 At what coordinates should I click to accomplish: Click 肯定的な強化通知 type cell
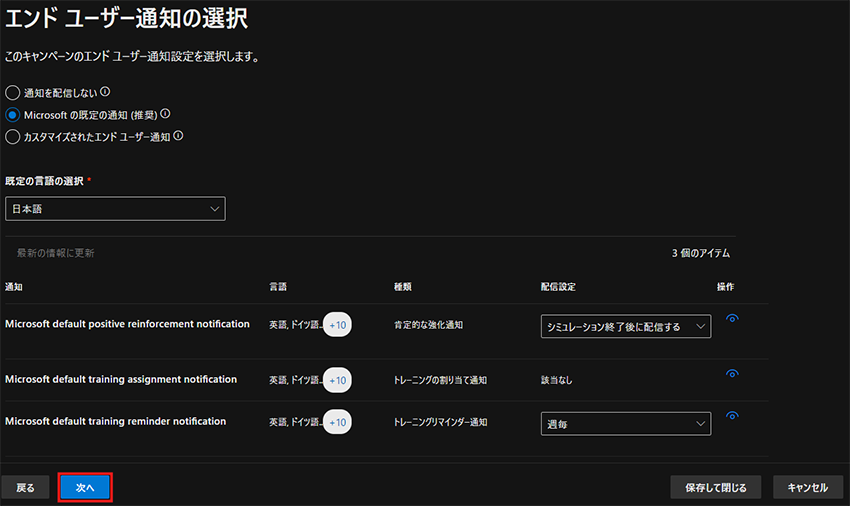pos(428,325)
